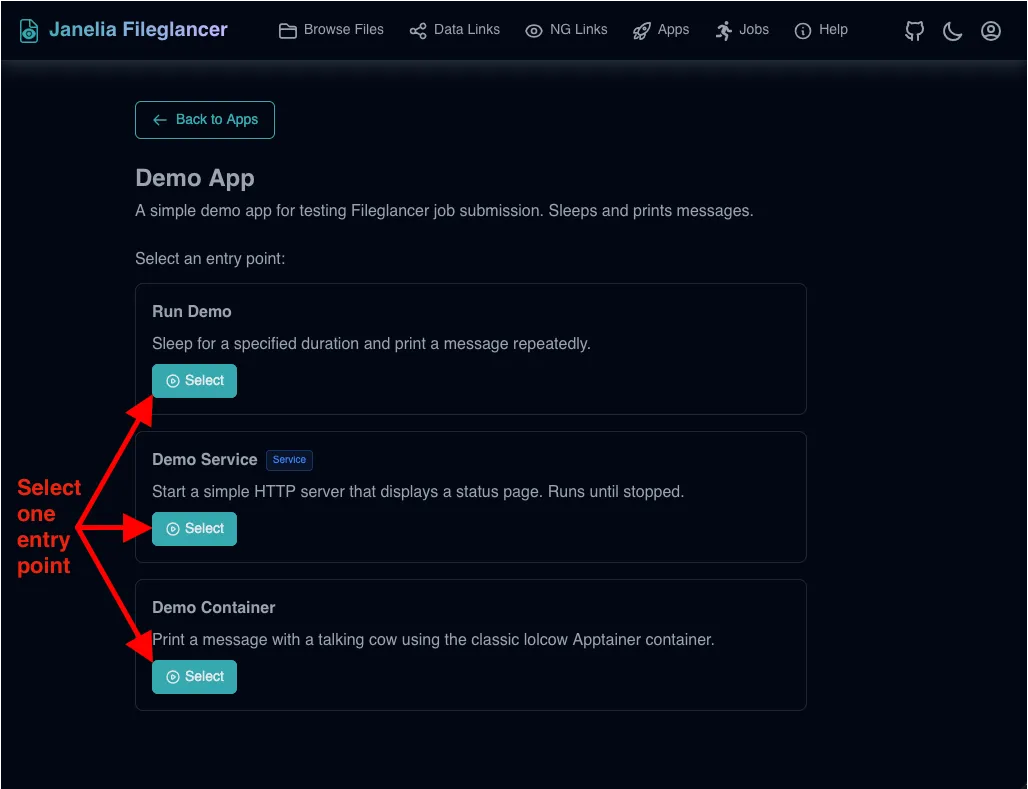Click the share icon for Data Links
This screenshot has width=1028, height=789.
point(418,31)
